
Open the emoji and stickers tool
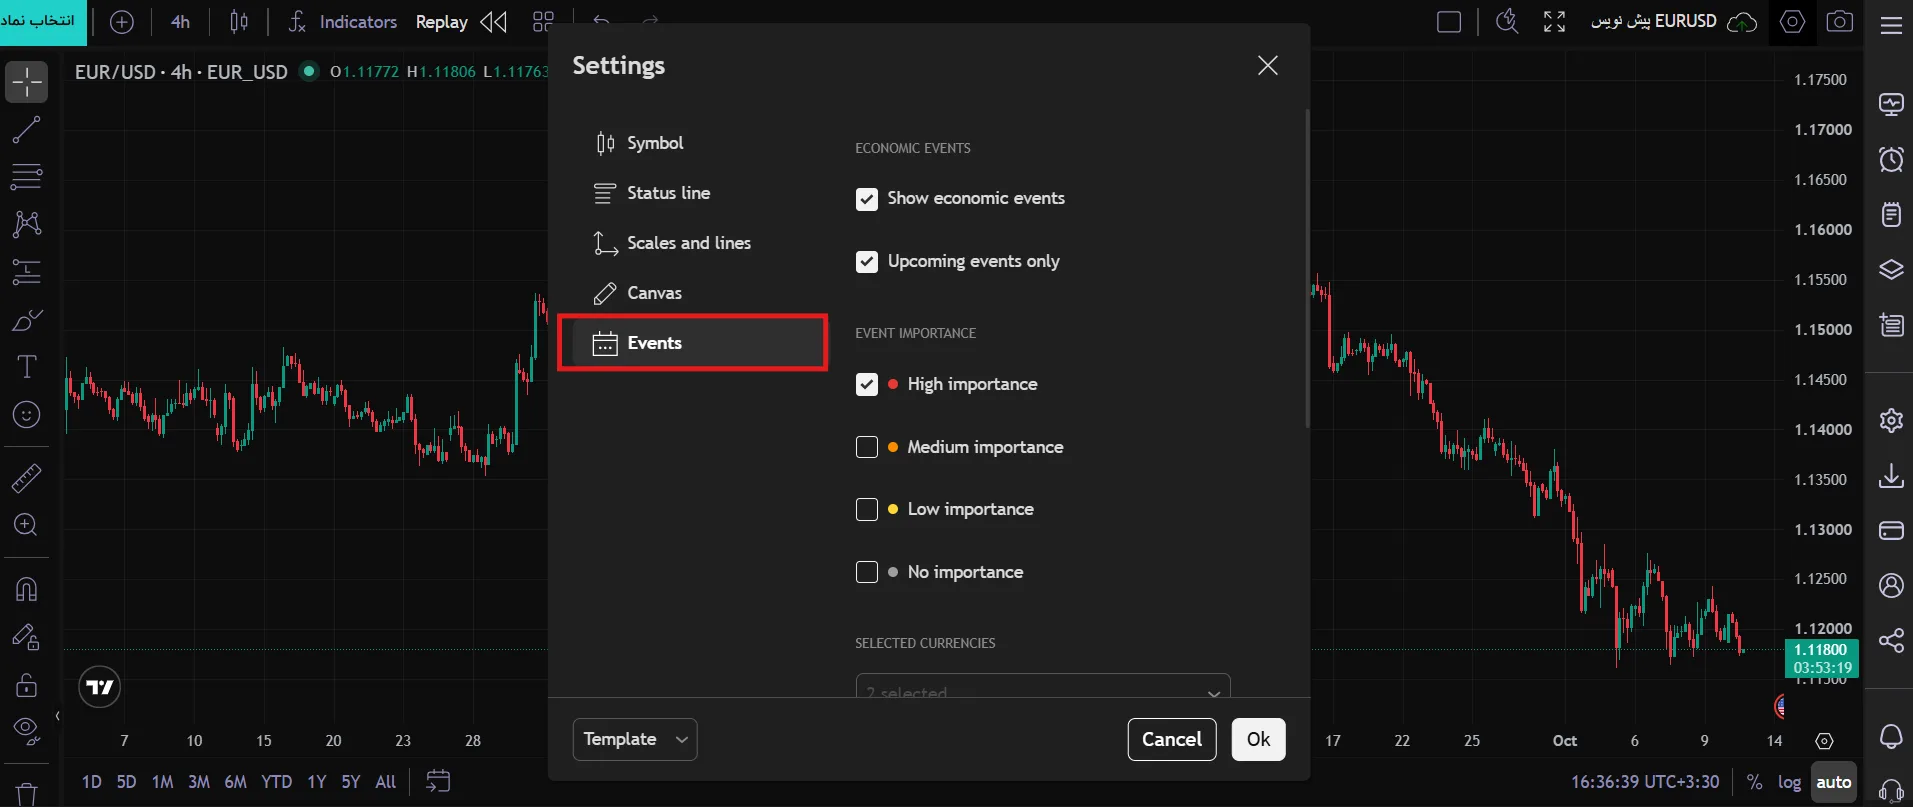pyautogui.click(x=26, y=414)
